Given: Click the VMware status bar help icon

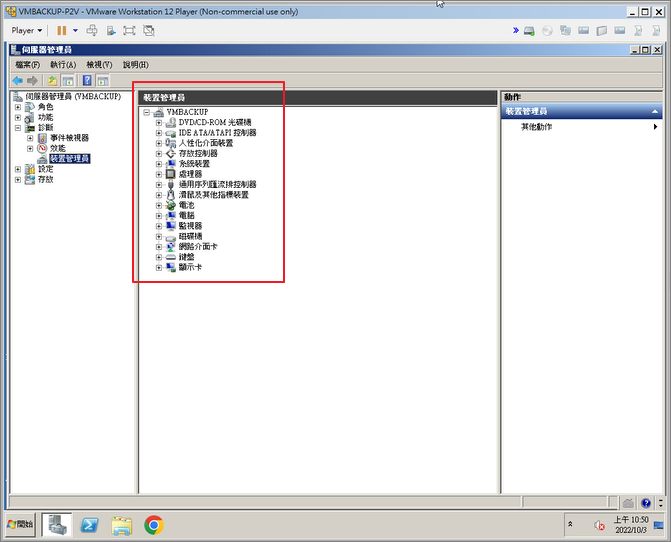Looking at the screenshot, I should pyautogui.click(x=646, y=503).
